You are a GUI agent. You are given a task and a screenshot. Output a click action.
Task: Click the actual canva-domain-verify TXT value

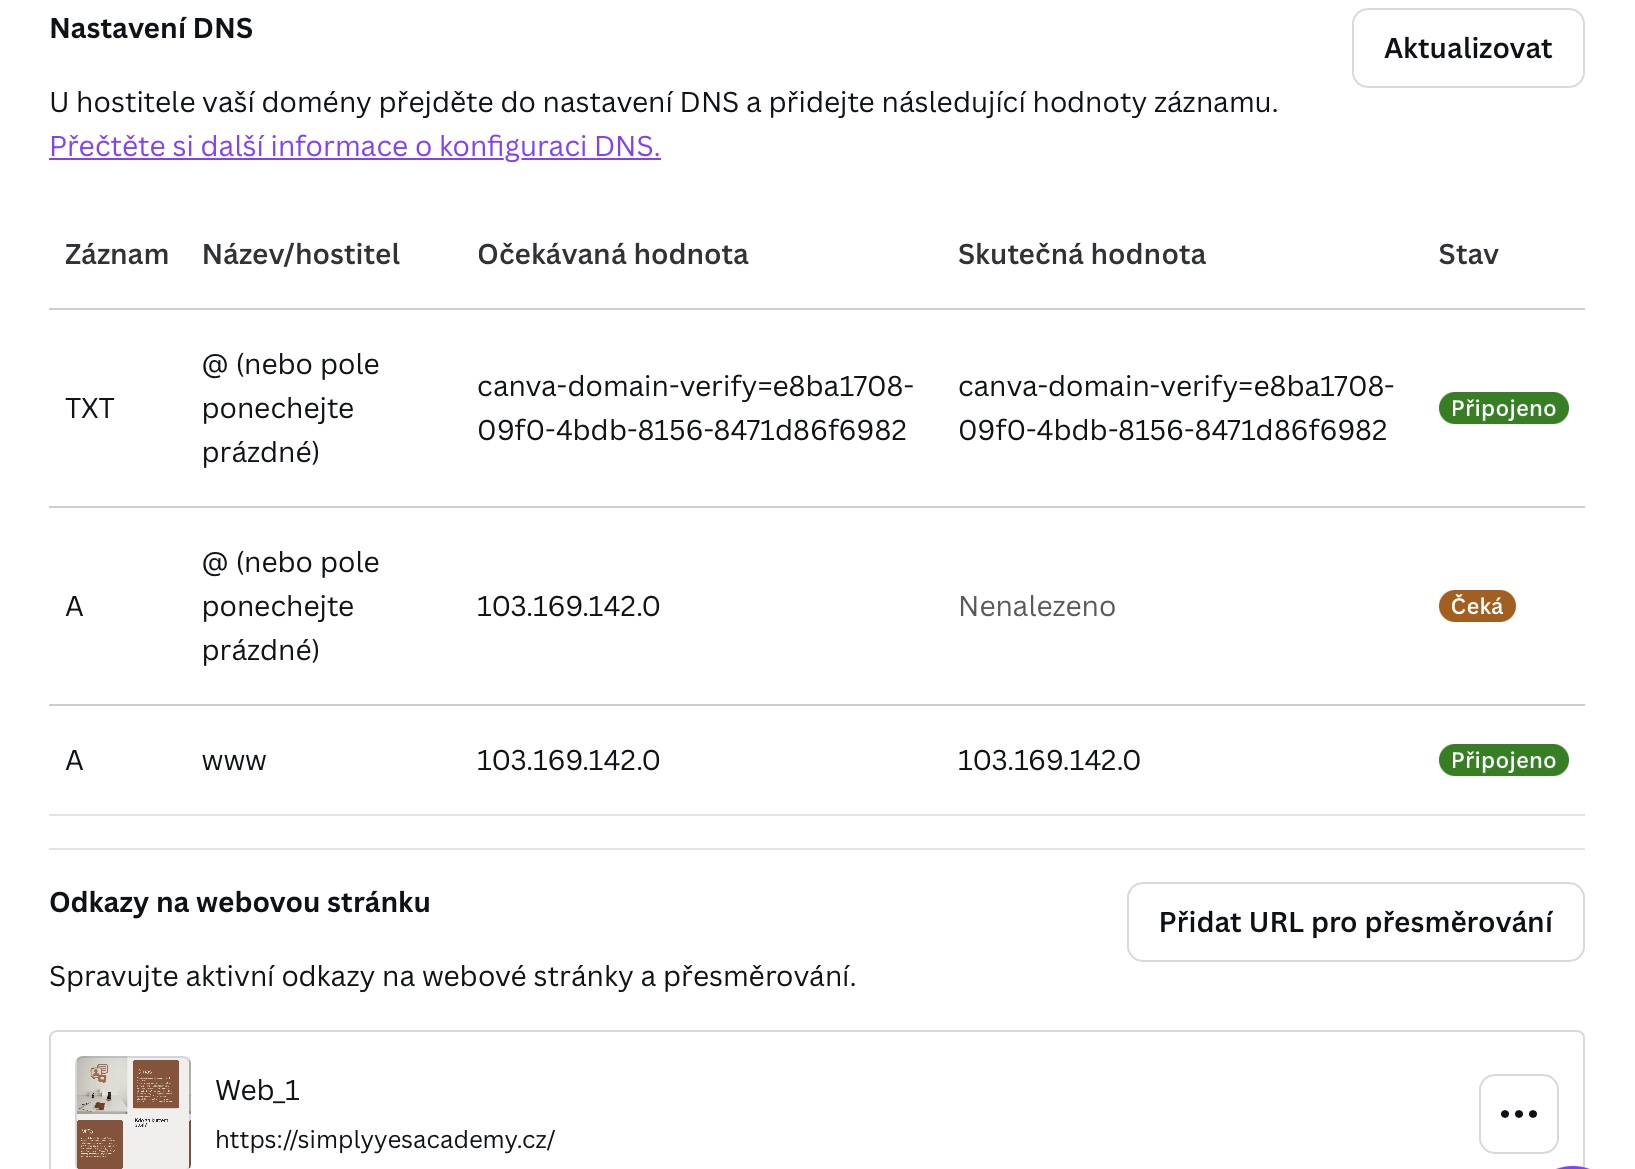click(1175, 408)
